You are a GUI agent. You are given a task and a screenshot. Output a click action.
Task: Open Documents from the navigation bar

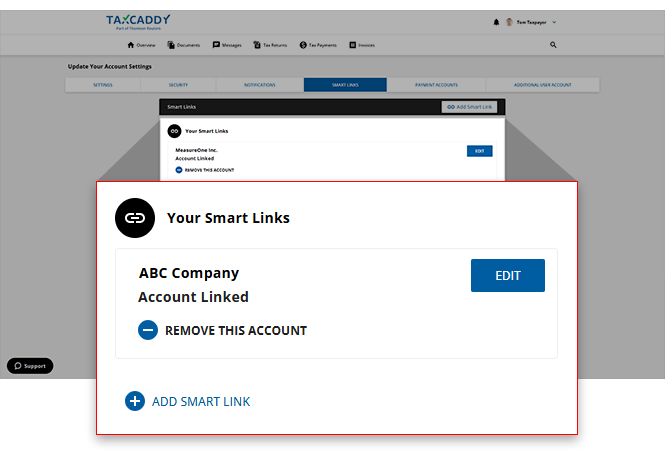click(184, 45)
